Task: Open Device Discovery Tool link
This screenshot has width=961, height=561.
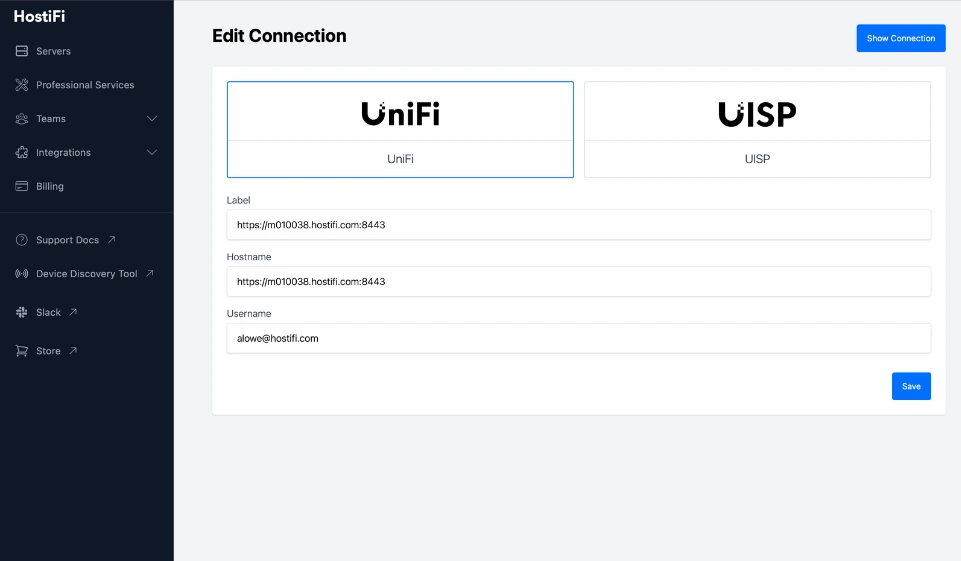Action: click(86, 274)
